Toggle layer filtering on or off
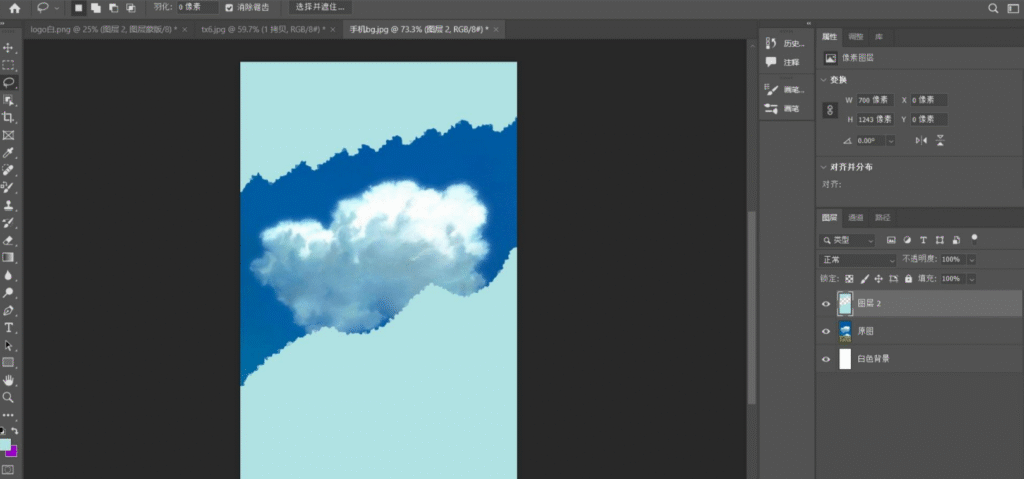 (x=974, y=239)
